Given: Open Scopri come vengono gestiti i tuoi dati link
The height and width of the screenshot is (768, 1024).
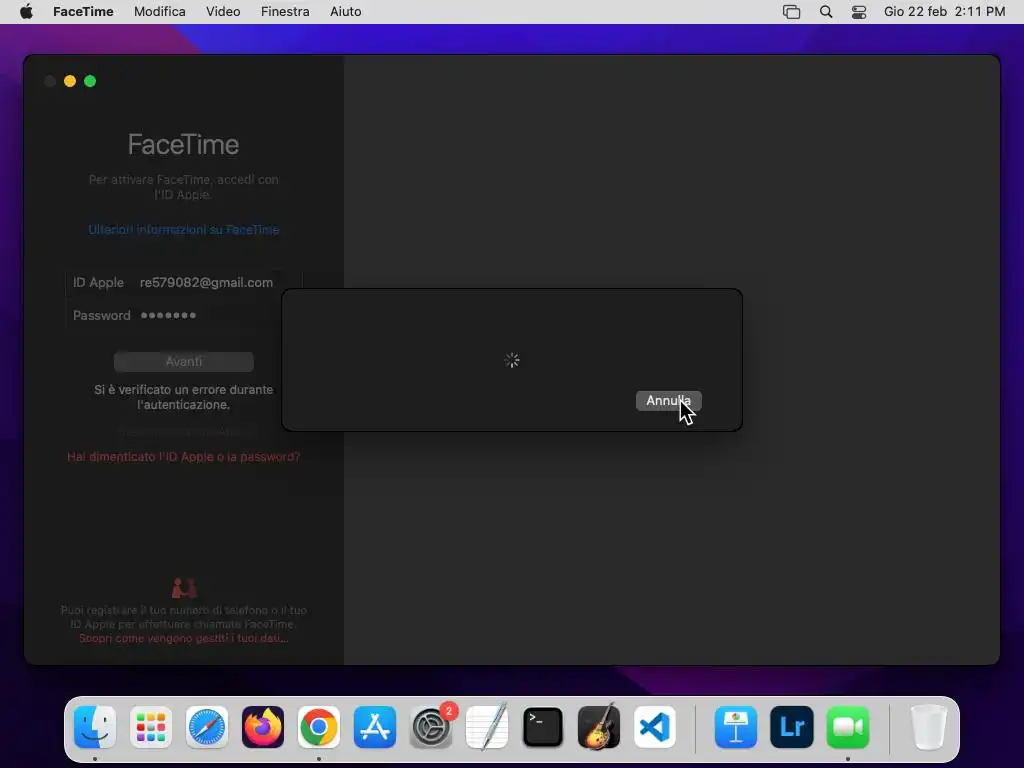Looking at the screenshot, I should [x=184, y=638].
